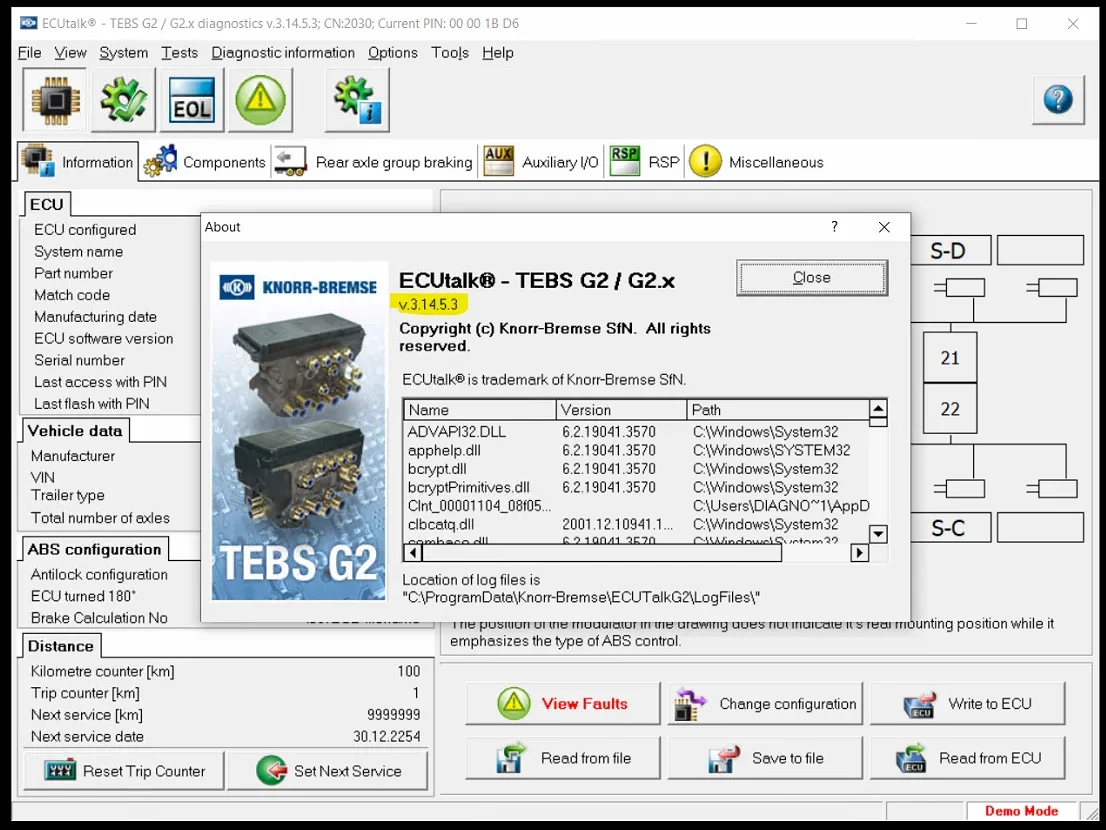Click the Serial number label
The width and height of the screenshot is (1106, 830).
coord(79,360)
